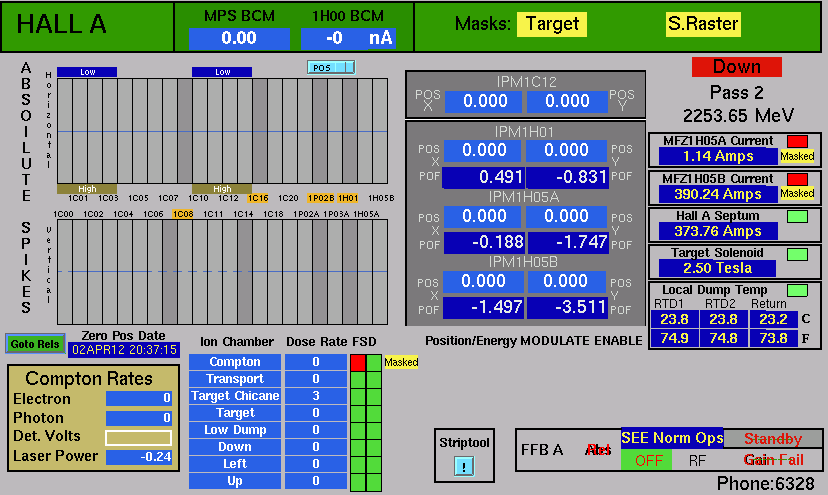Click the IPM1H05B POF value -1.497
828x495 pixels.
click(x=483, y=307)
